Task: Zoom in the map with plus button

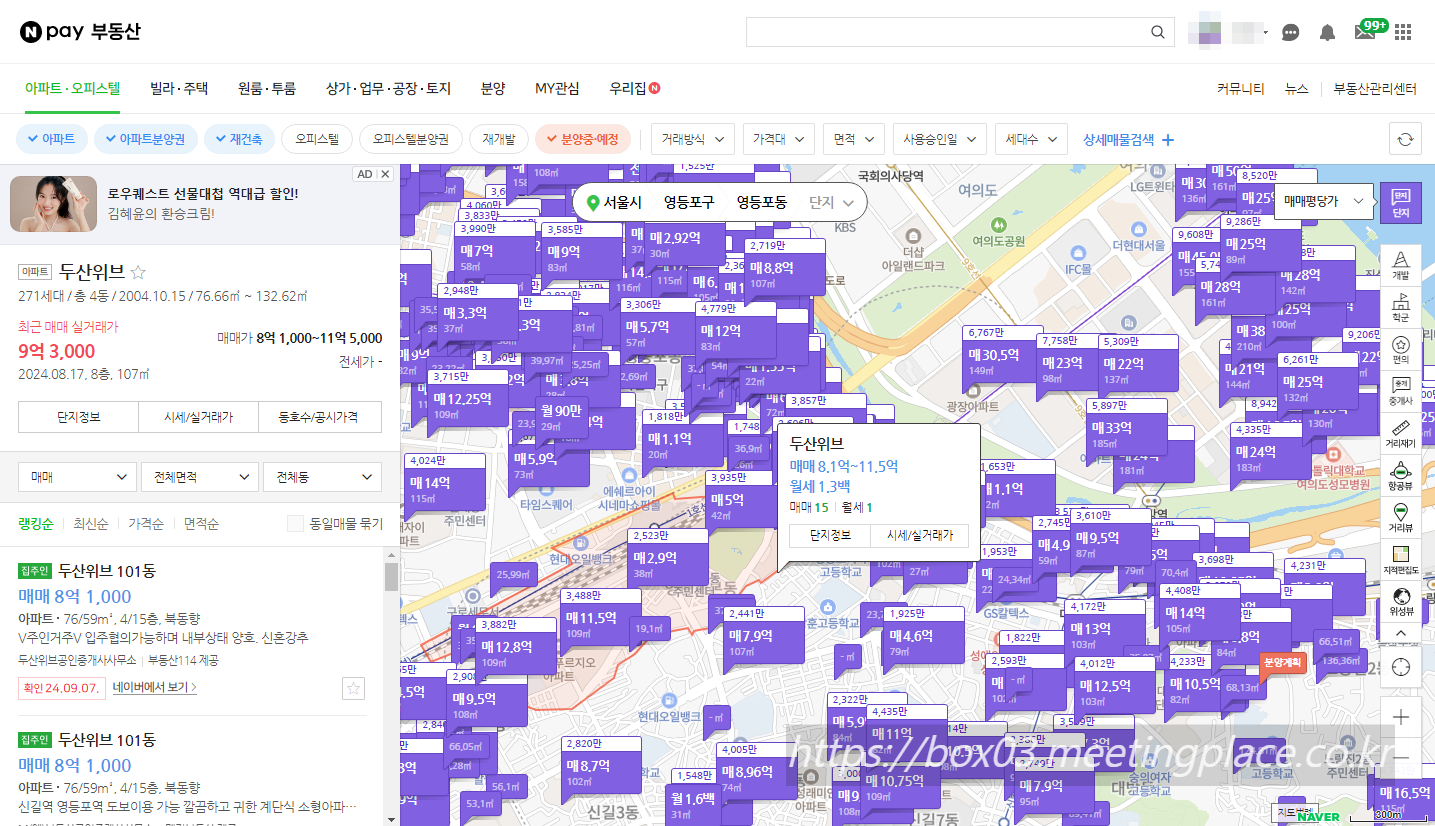Action: [1400, 717]
